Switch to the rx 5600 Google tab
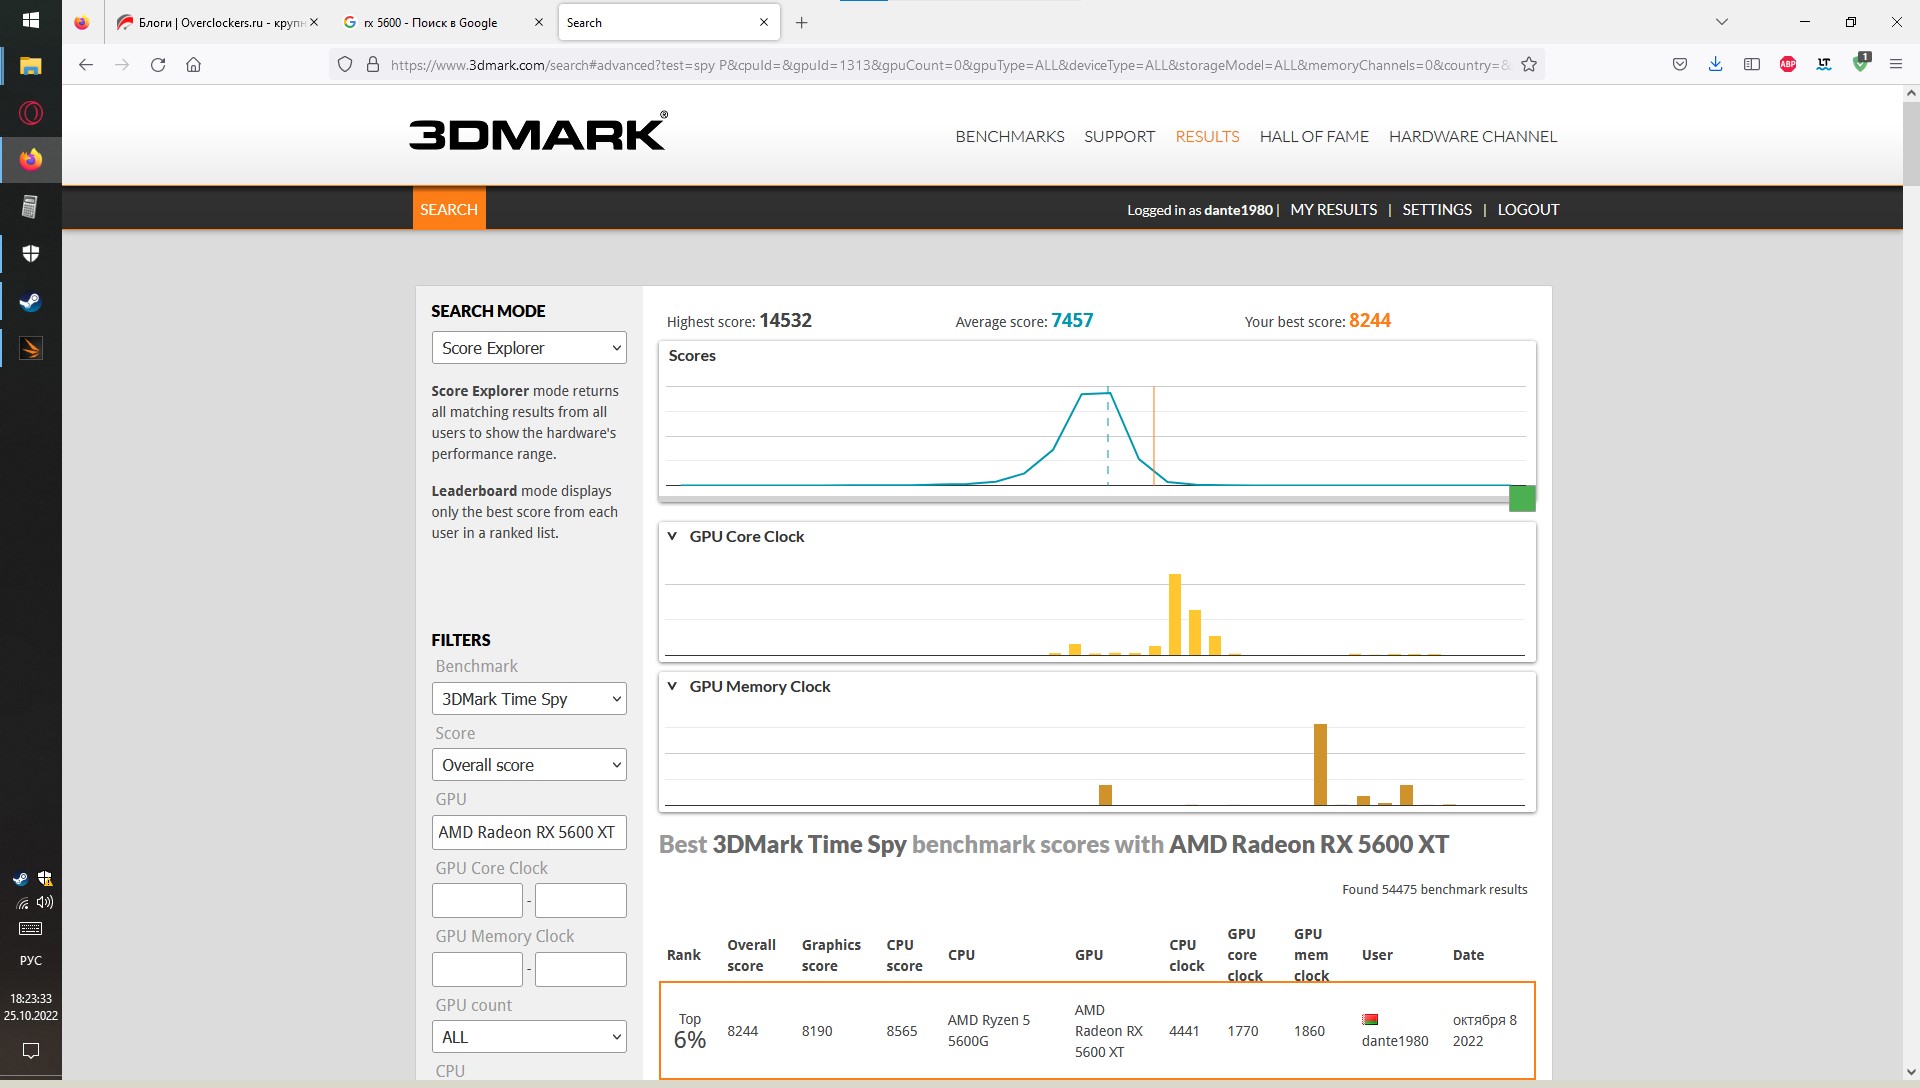Image resolution: width=1920 pixels, height=1088 pixels. [x=432, y=22]
